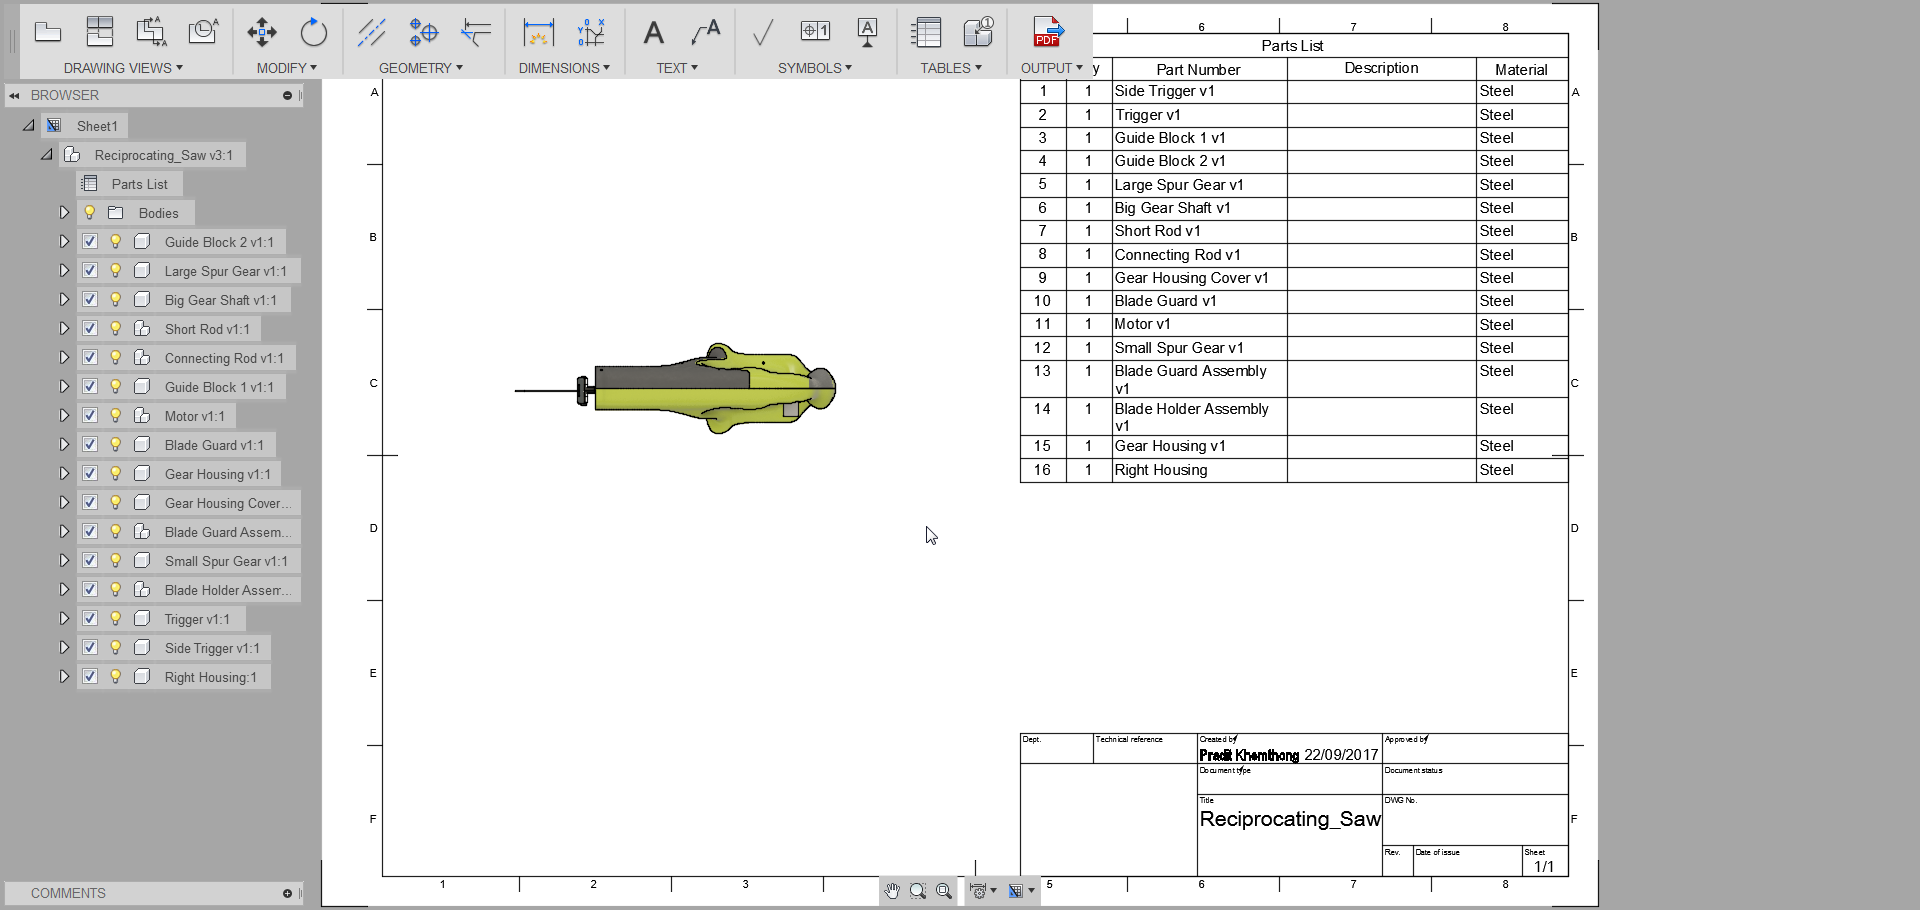Select the Pan tool in status bar

(892, 891)
